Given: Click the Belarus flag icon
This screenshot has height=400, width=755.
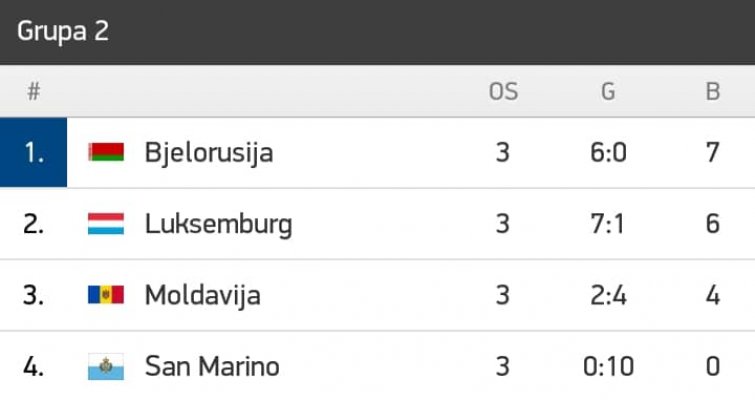Looking at the screenshot, I should 106,153.
